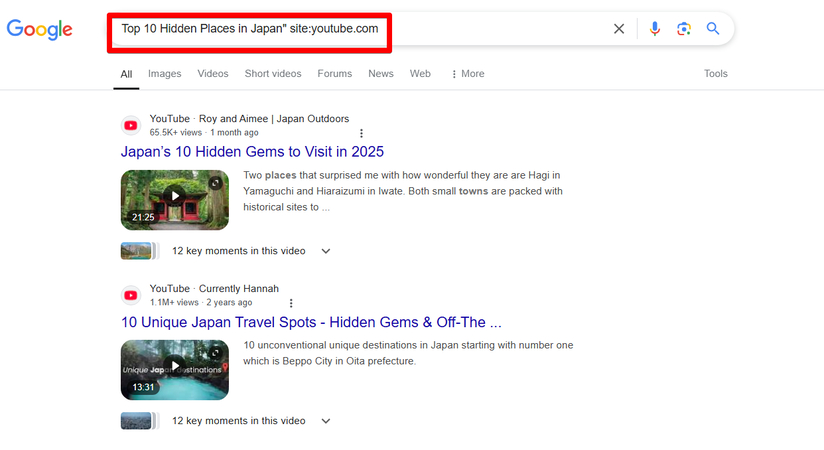The width and height of the screenshot is (824, 450).
Task: Open 10 Unique Japan Travel Spots link
Action: [x=311, y=322]
